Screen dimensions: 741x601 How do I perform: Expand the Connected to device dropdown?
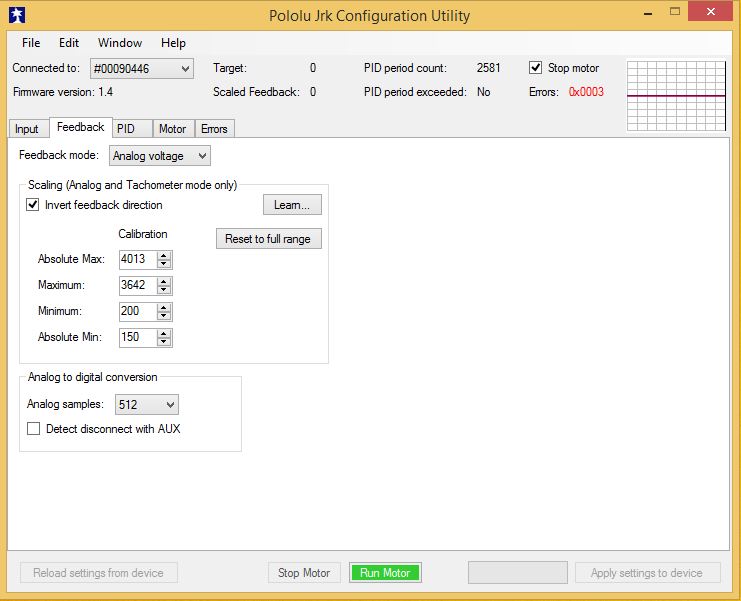pyautogui.click(x=142, y=69)
